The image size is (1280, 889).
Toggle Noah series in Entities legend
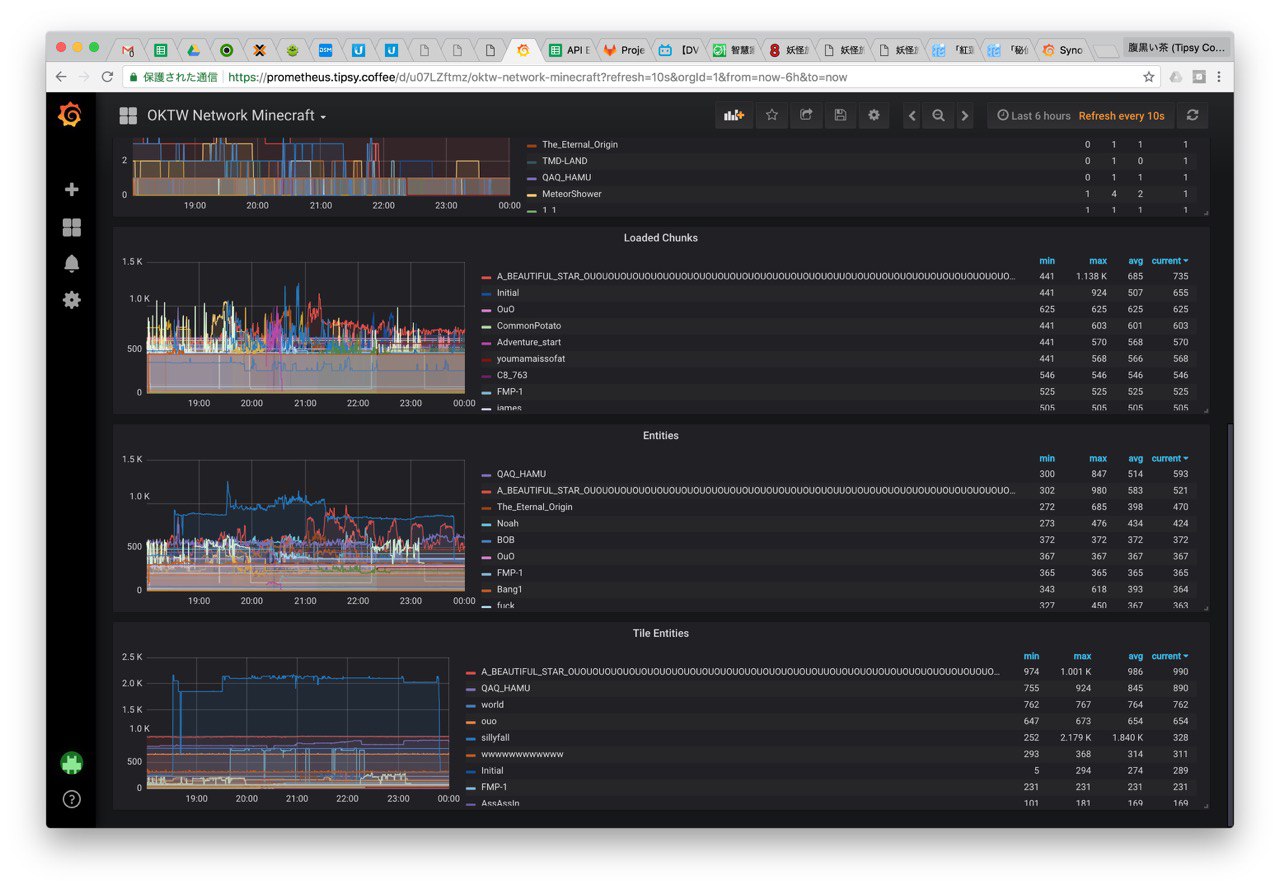pyautogui.click(x=507, y=524)
